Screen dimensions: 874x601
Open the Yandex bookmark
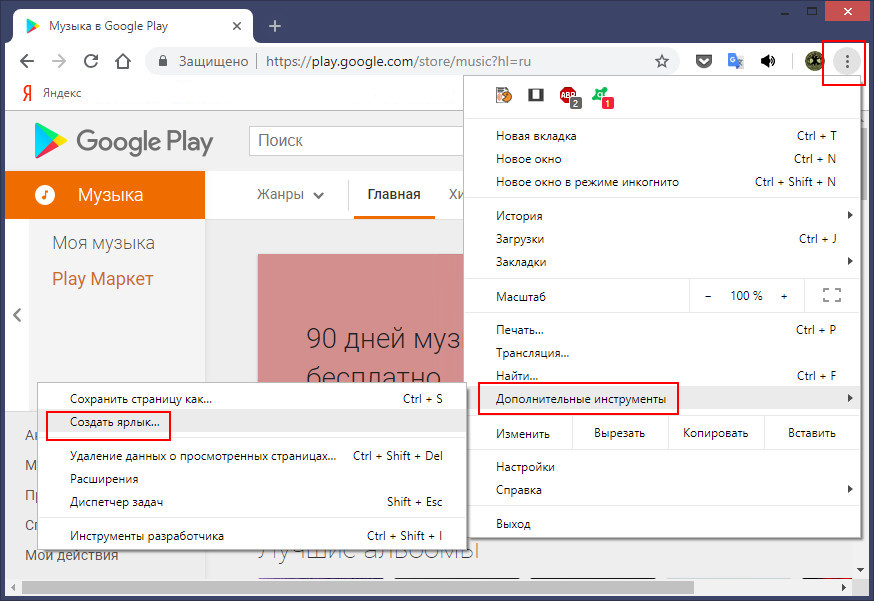point(52,93)
